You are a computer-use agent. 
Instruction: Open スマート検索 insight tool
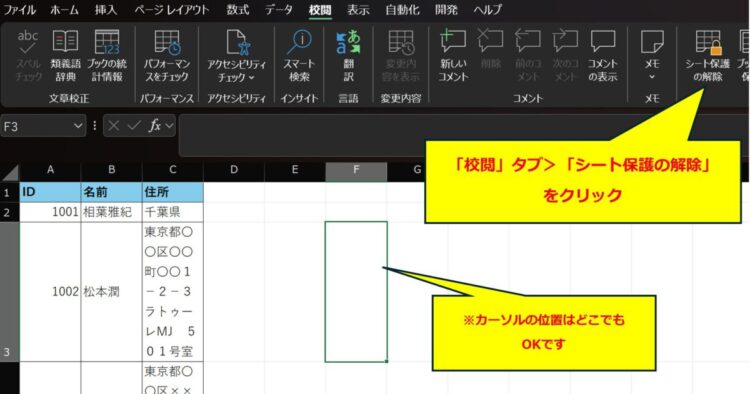(299, 55)
